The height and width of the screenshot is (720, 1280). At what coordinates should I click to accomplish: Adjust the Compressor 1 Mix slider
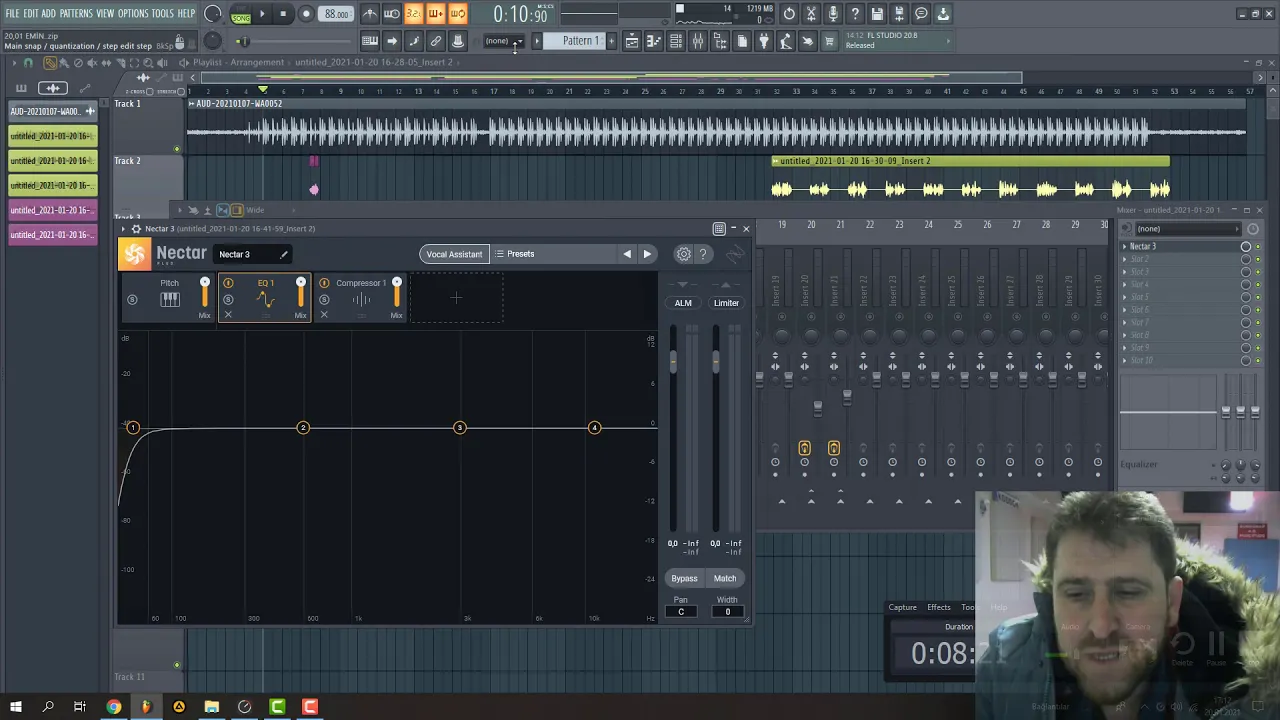397,293
